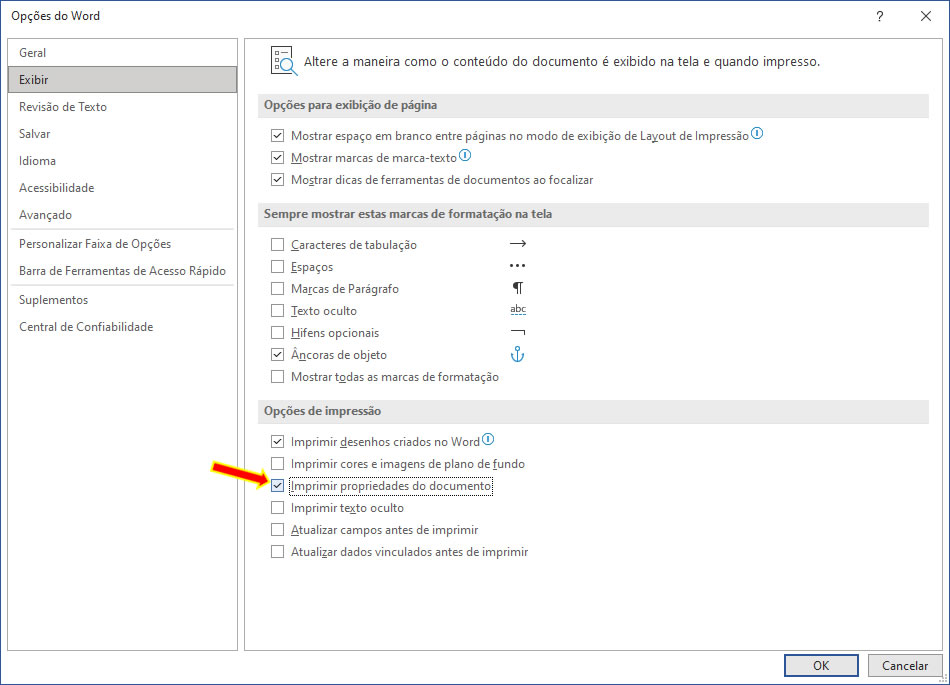Toggle Mostrar marcas de marca-texto checkbox
This screenshot has width=950, height=685.
coord(277,157)
